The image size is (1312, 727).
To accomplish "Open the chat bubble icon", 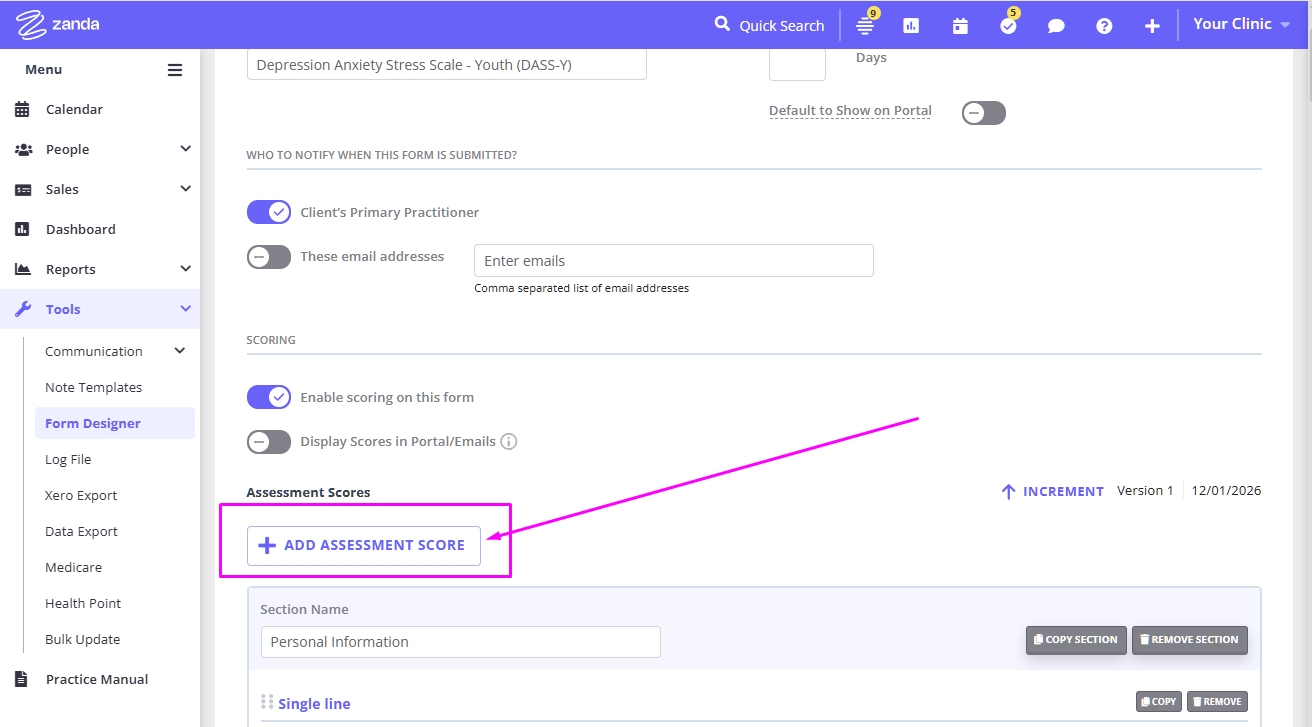I will point(1055,24).
